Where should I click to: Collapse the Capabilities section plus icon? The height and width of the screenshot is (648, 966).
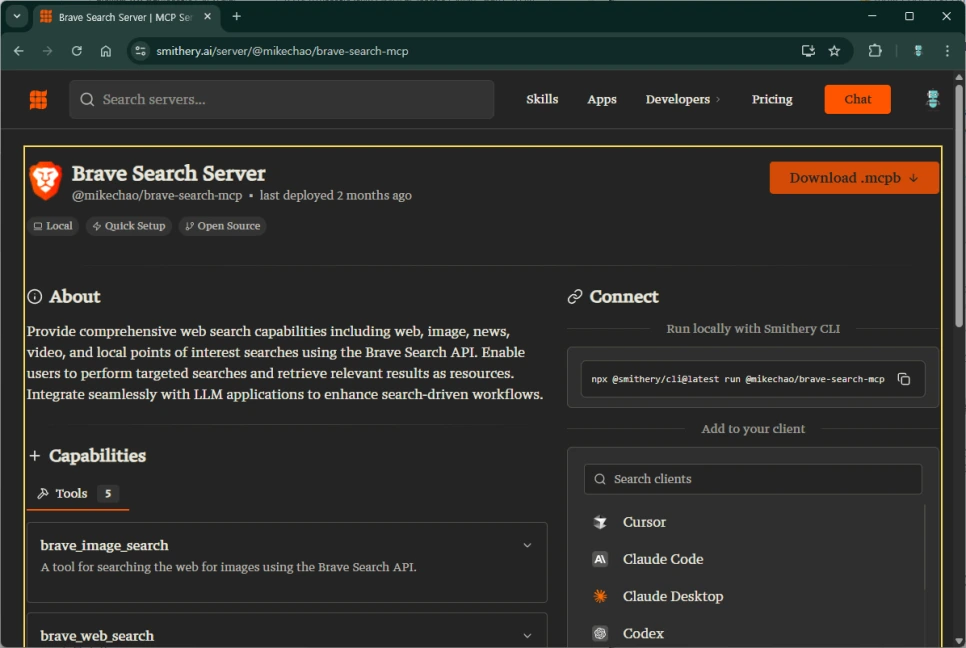point(35,456)
